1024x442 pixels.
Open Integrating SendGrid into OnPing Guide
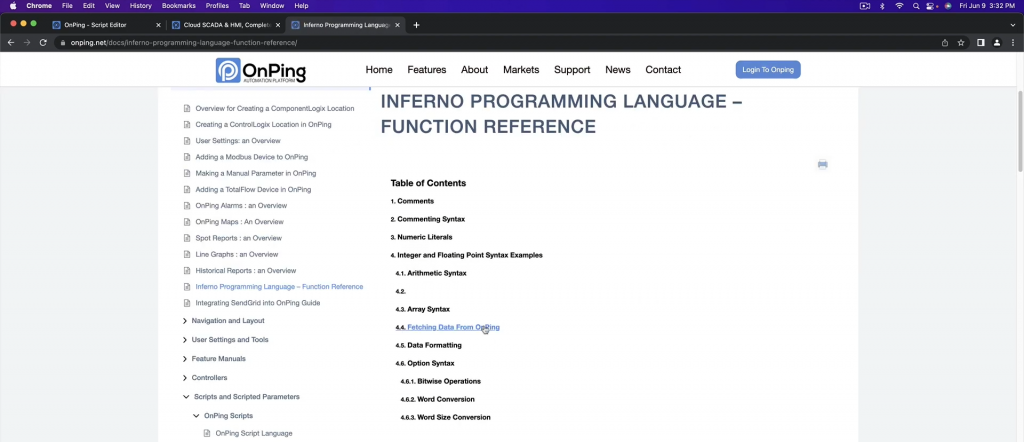(257, 303)
